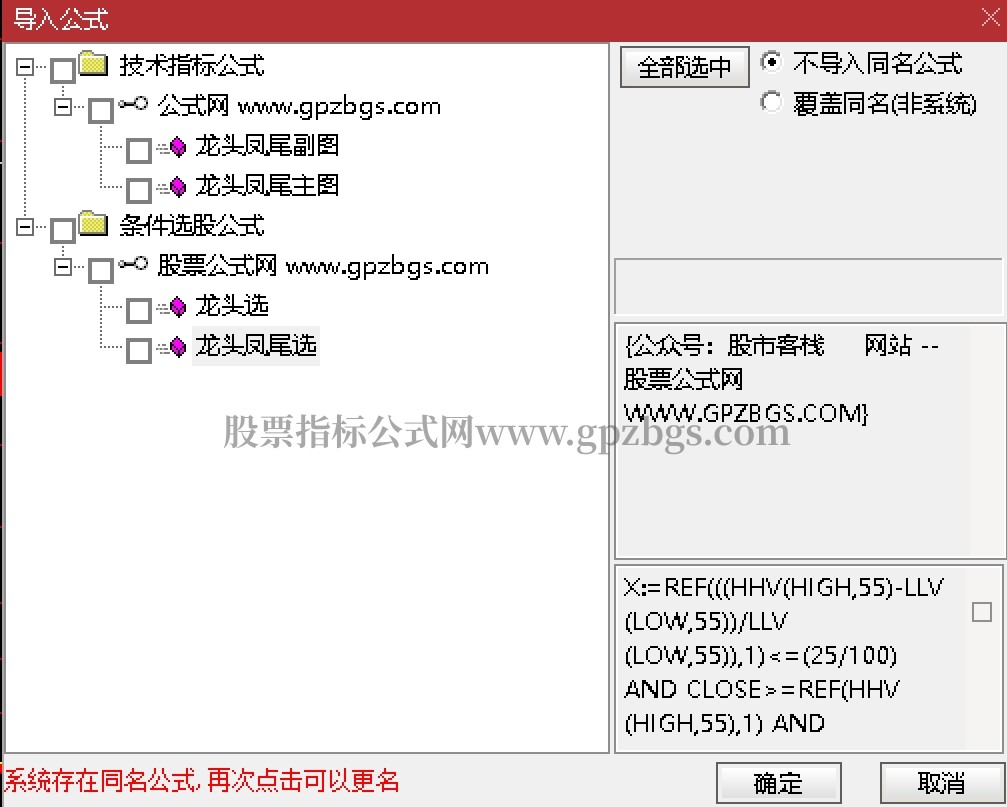Screen dimensions: 1007x807
Task: Select the 不导入同名公式 radio option
Action: point(771,62)
